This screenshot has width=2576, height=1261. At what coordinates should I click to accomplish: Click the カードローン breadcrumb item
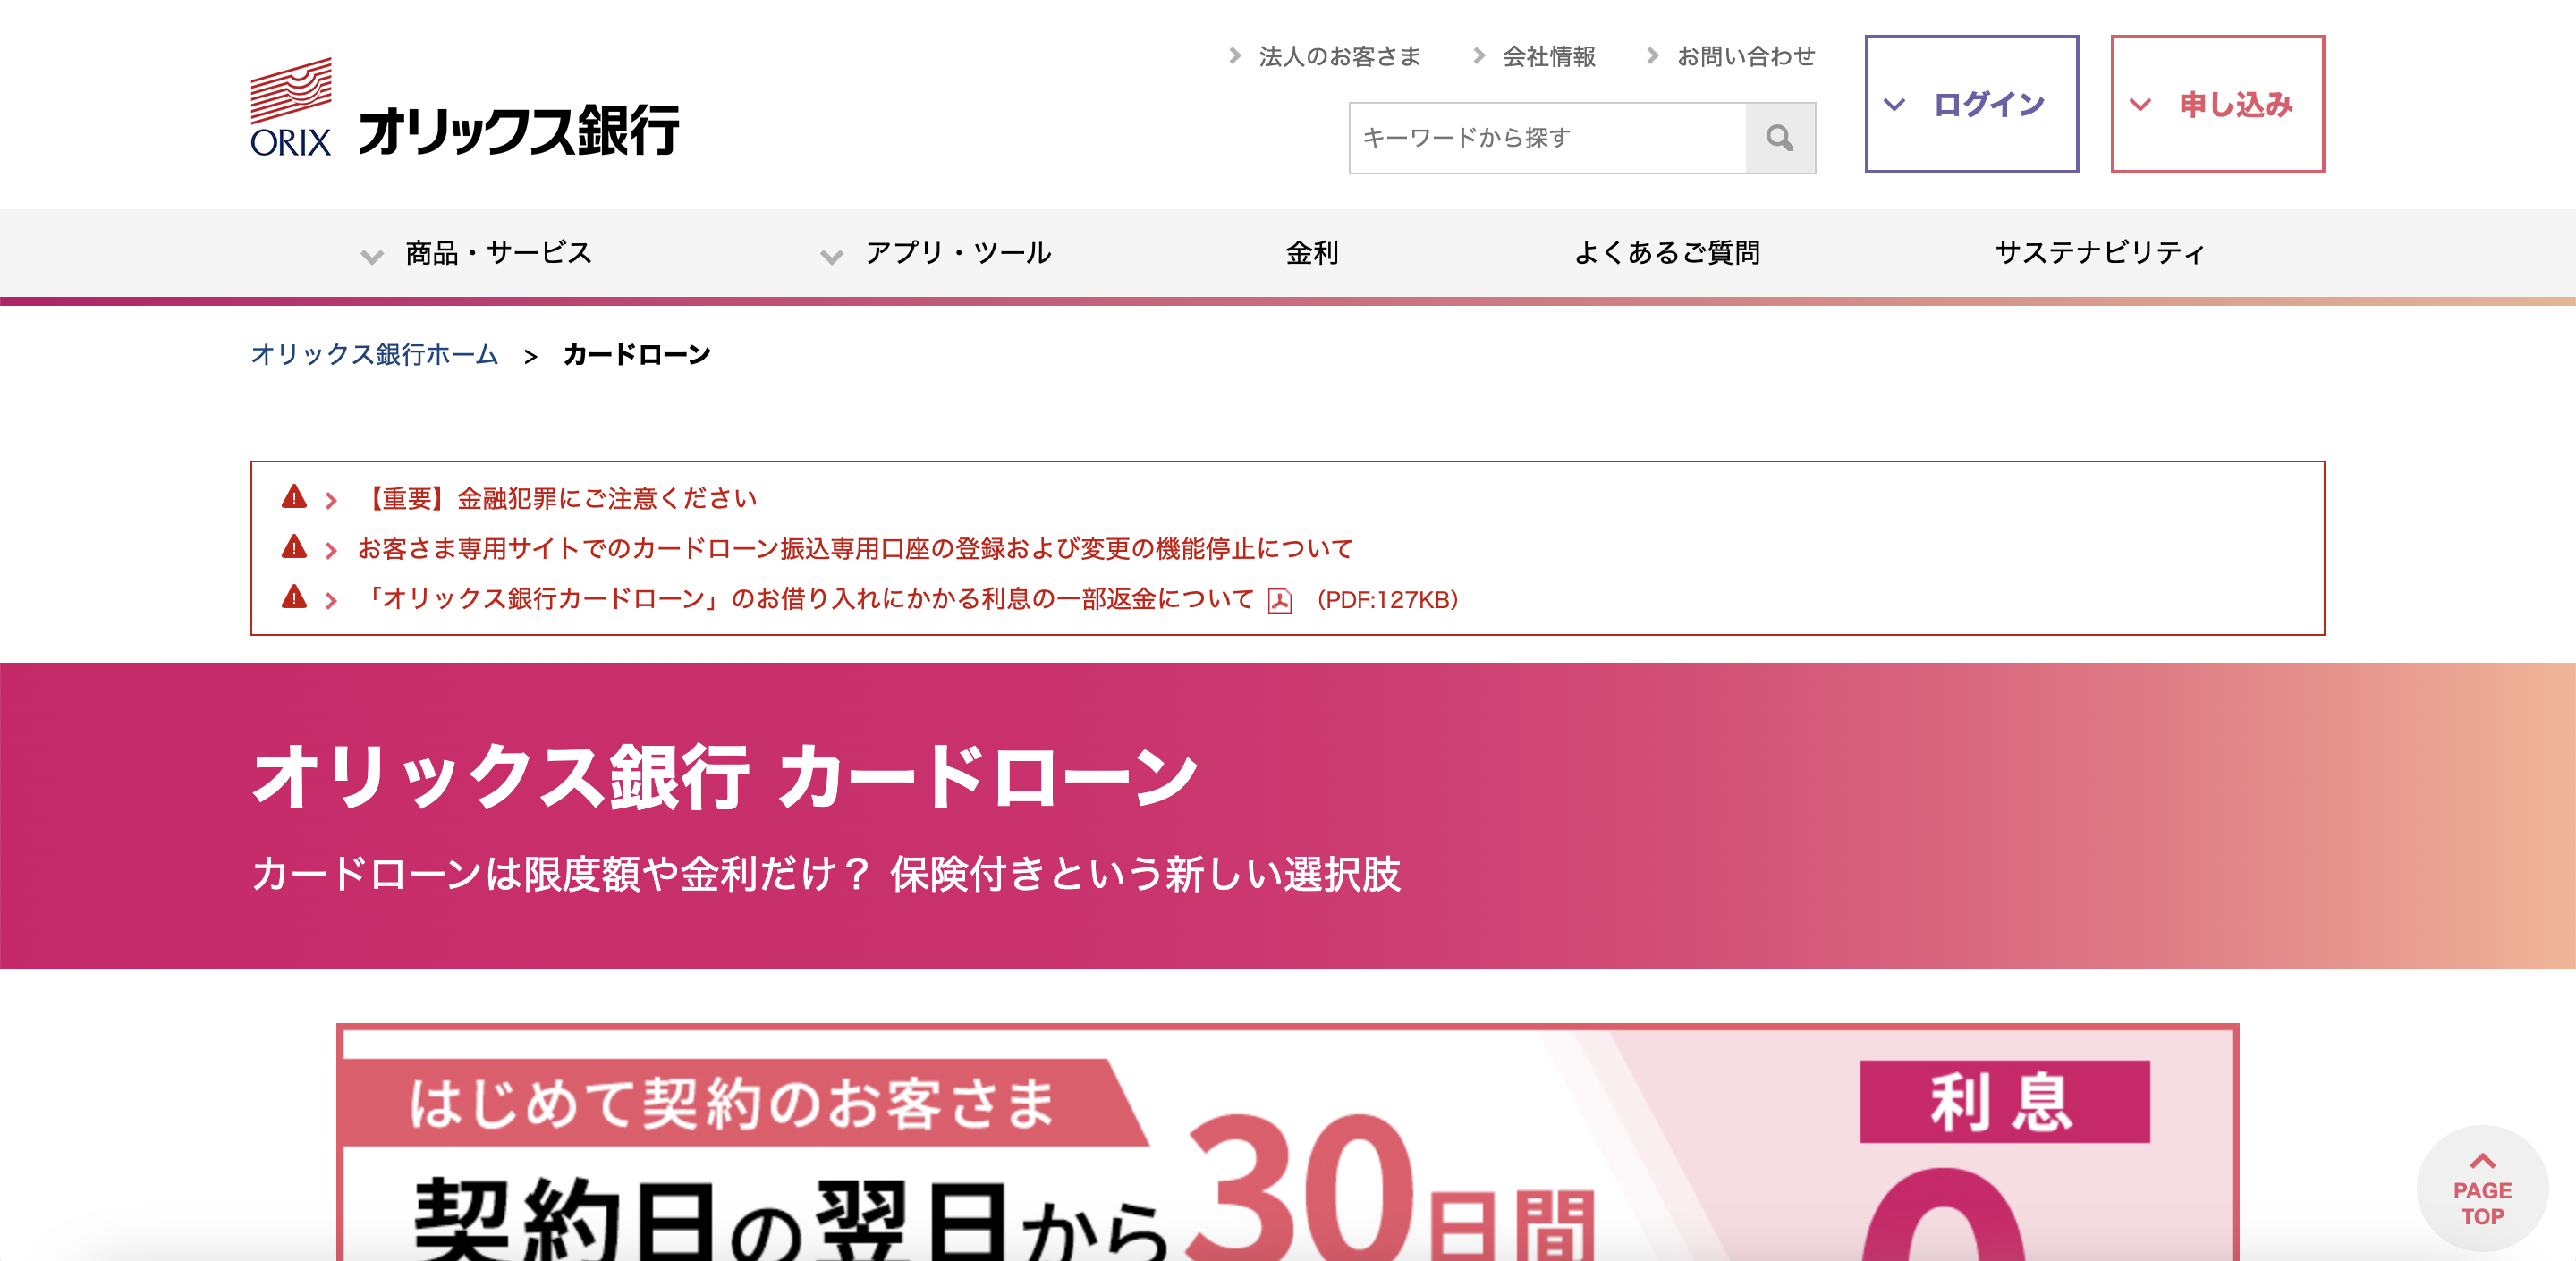point(636,353)
